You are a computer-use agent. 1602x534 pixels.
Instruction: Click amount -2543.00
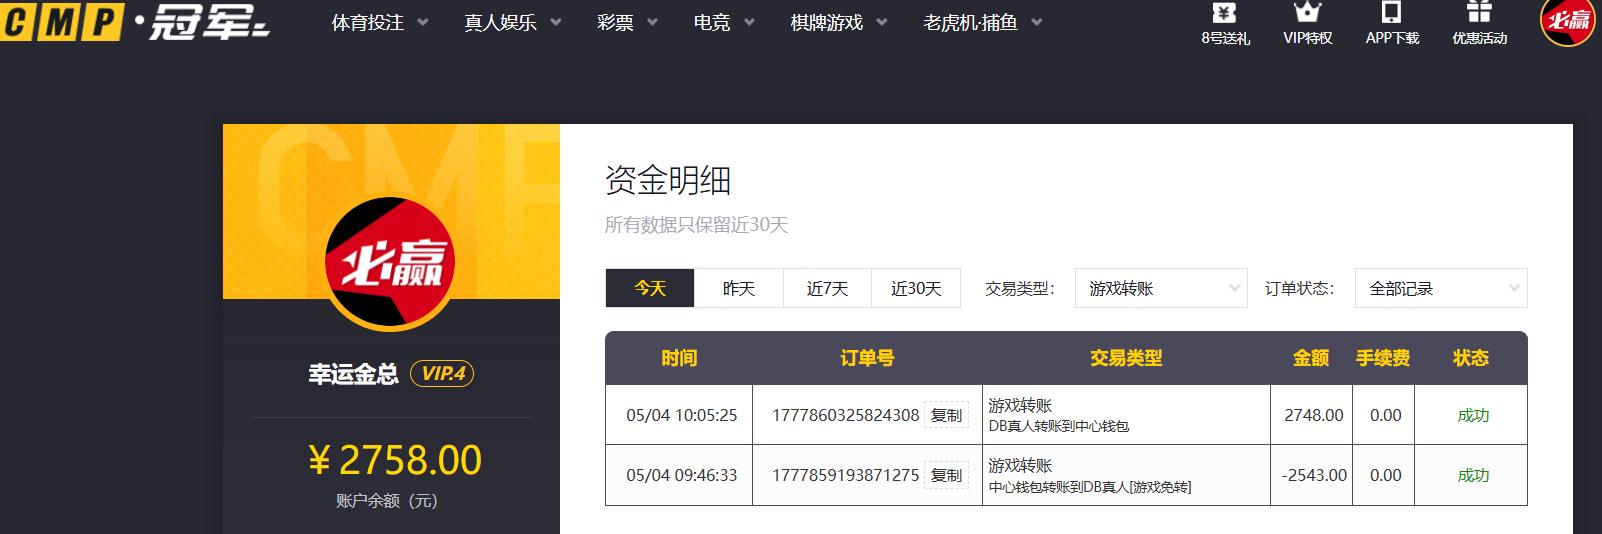click(x=1314, y=475)
